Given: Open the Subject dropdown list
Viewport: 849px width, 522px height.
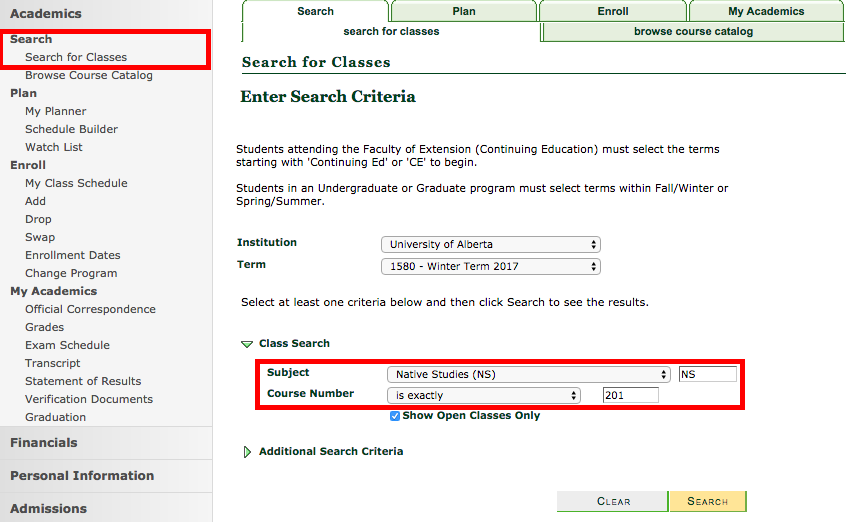Looking at the screenshot, I should tap(528, 375).
